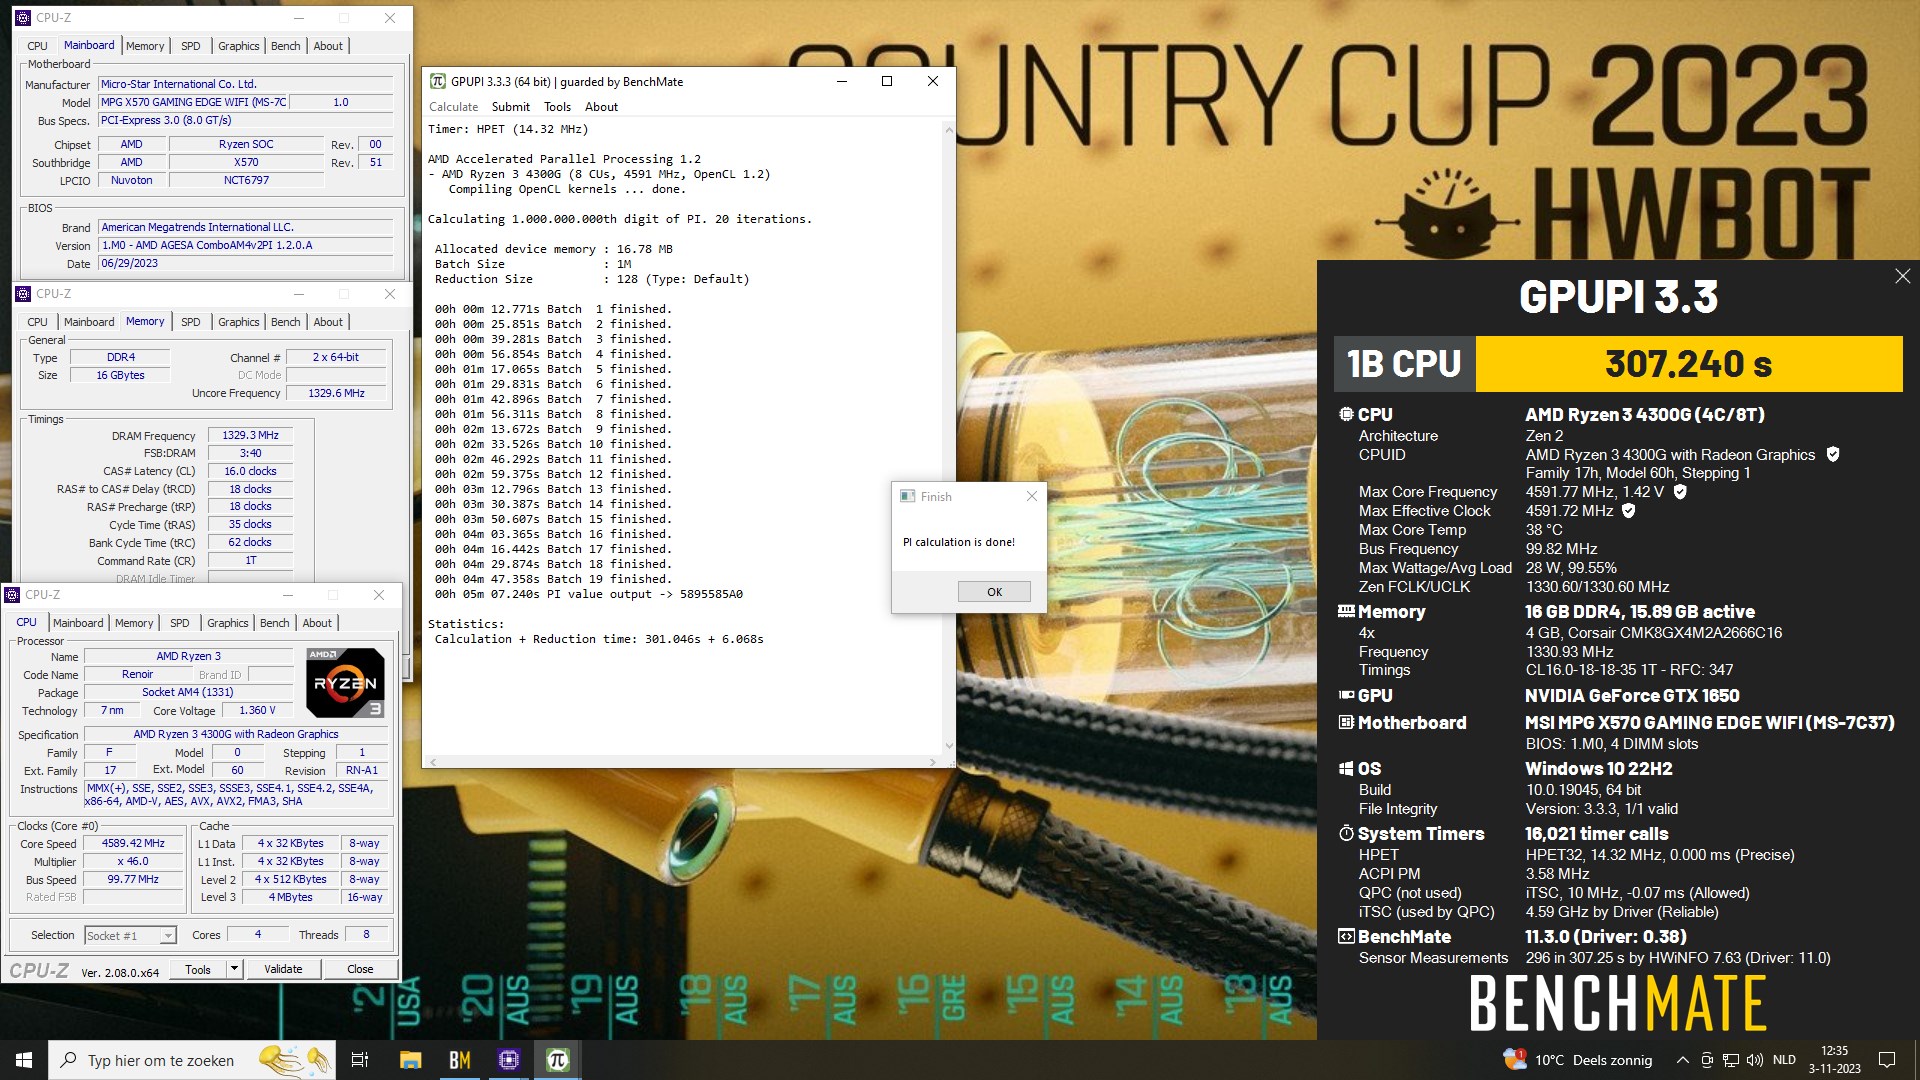
Task: Click the search magnifier in the taskbar
Action: pyautogui.click(x=69, y=1060)
